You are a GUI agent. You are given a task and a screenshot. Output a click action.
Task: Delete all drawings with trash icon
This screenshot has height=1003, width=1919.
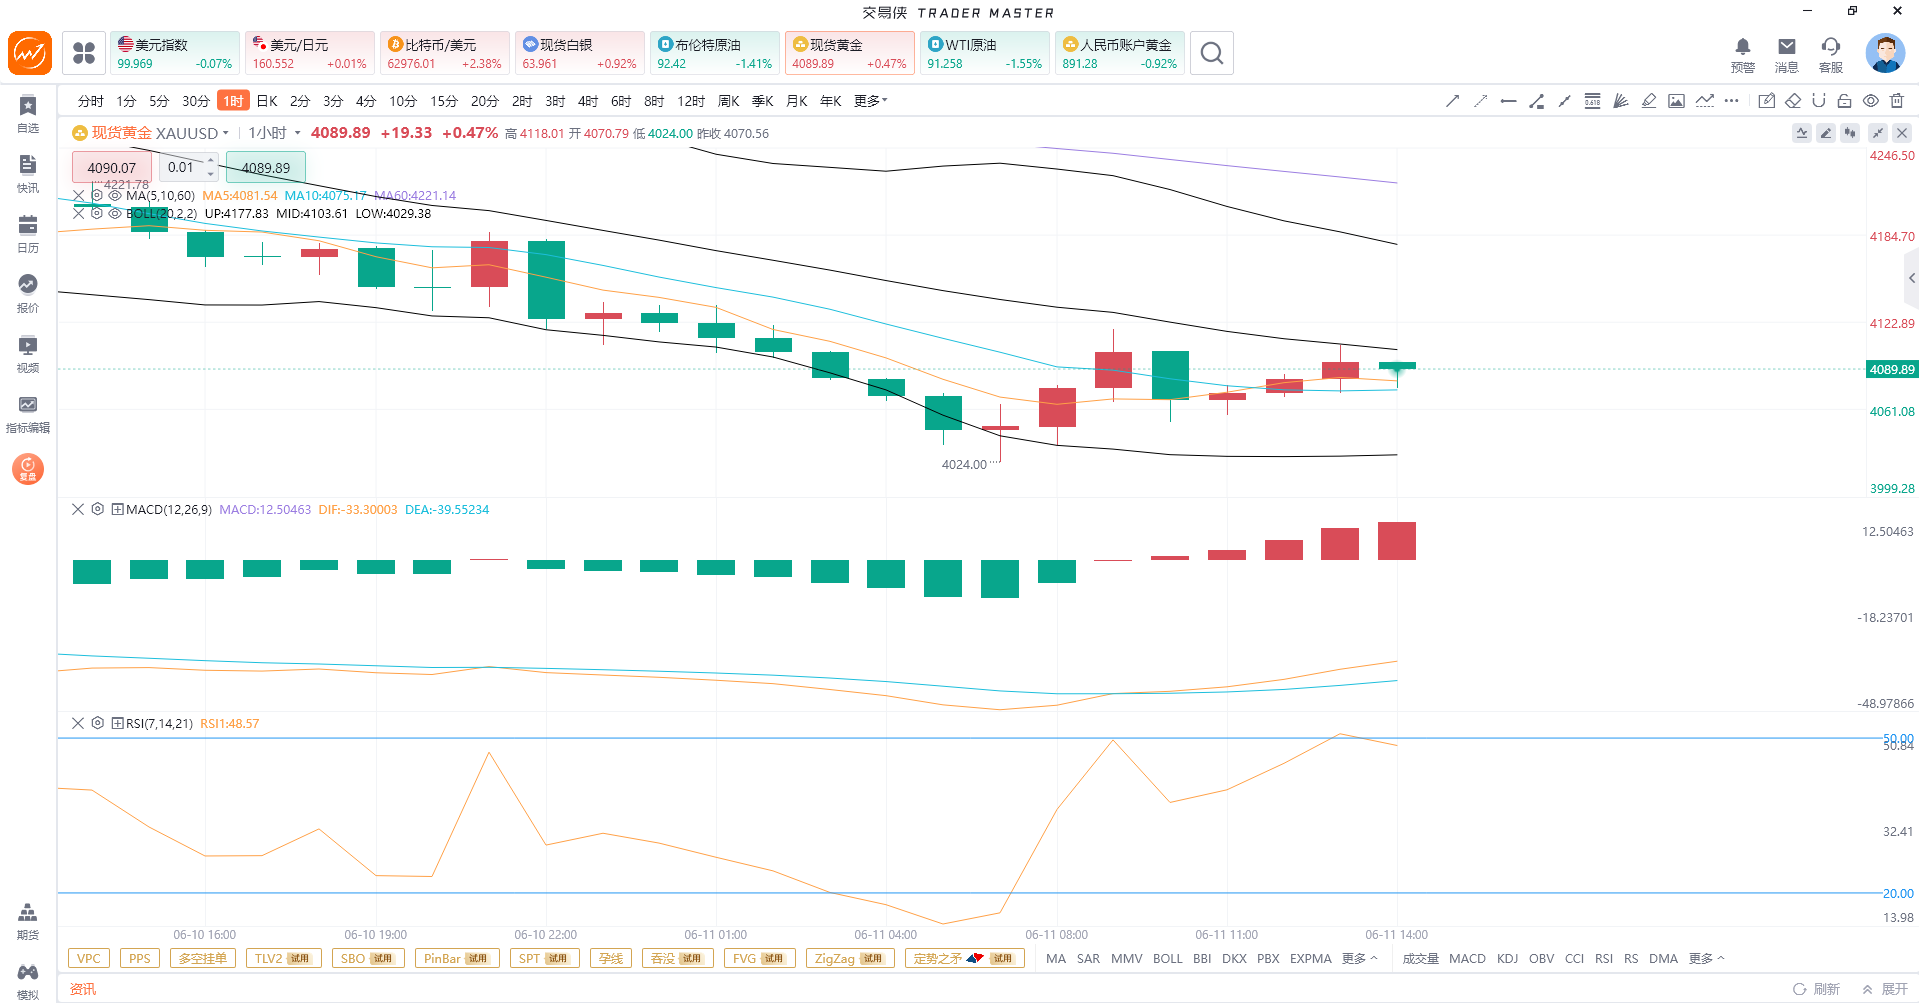coord(1897,101)
